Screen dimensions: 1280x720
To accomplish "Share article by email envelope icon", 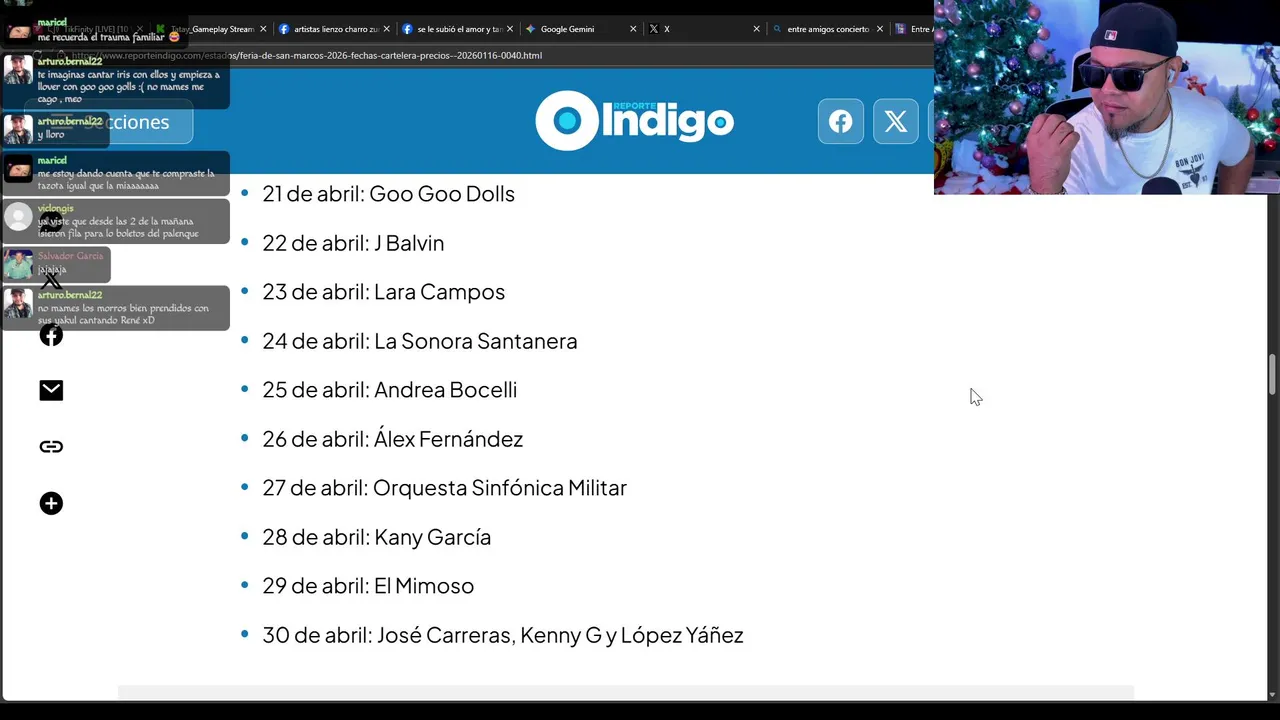I will 51,390.
